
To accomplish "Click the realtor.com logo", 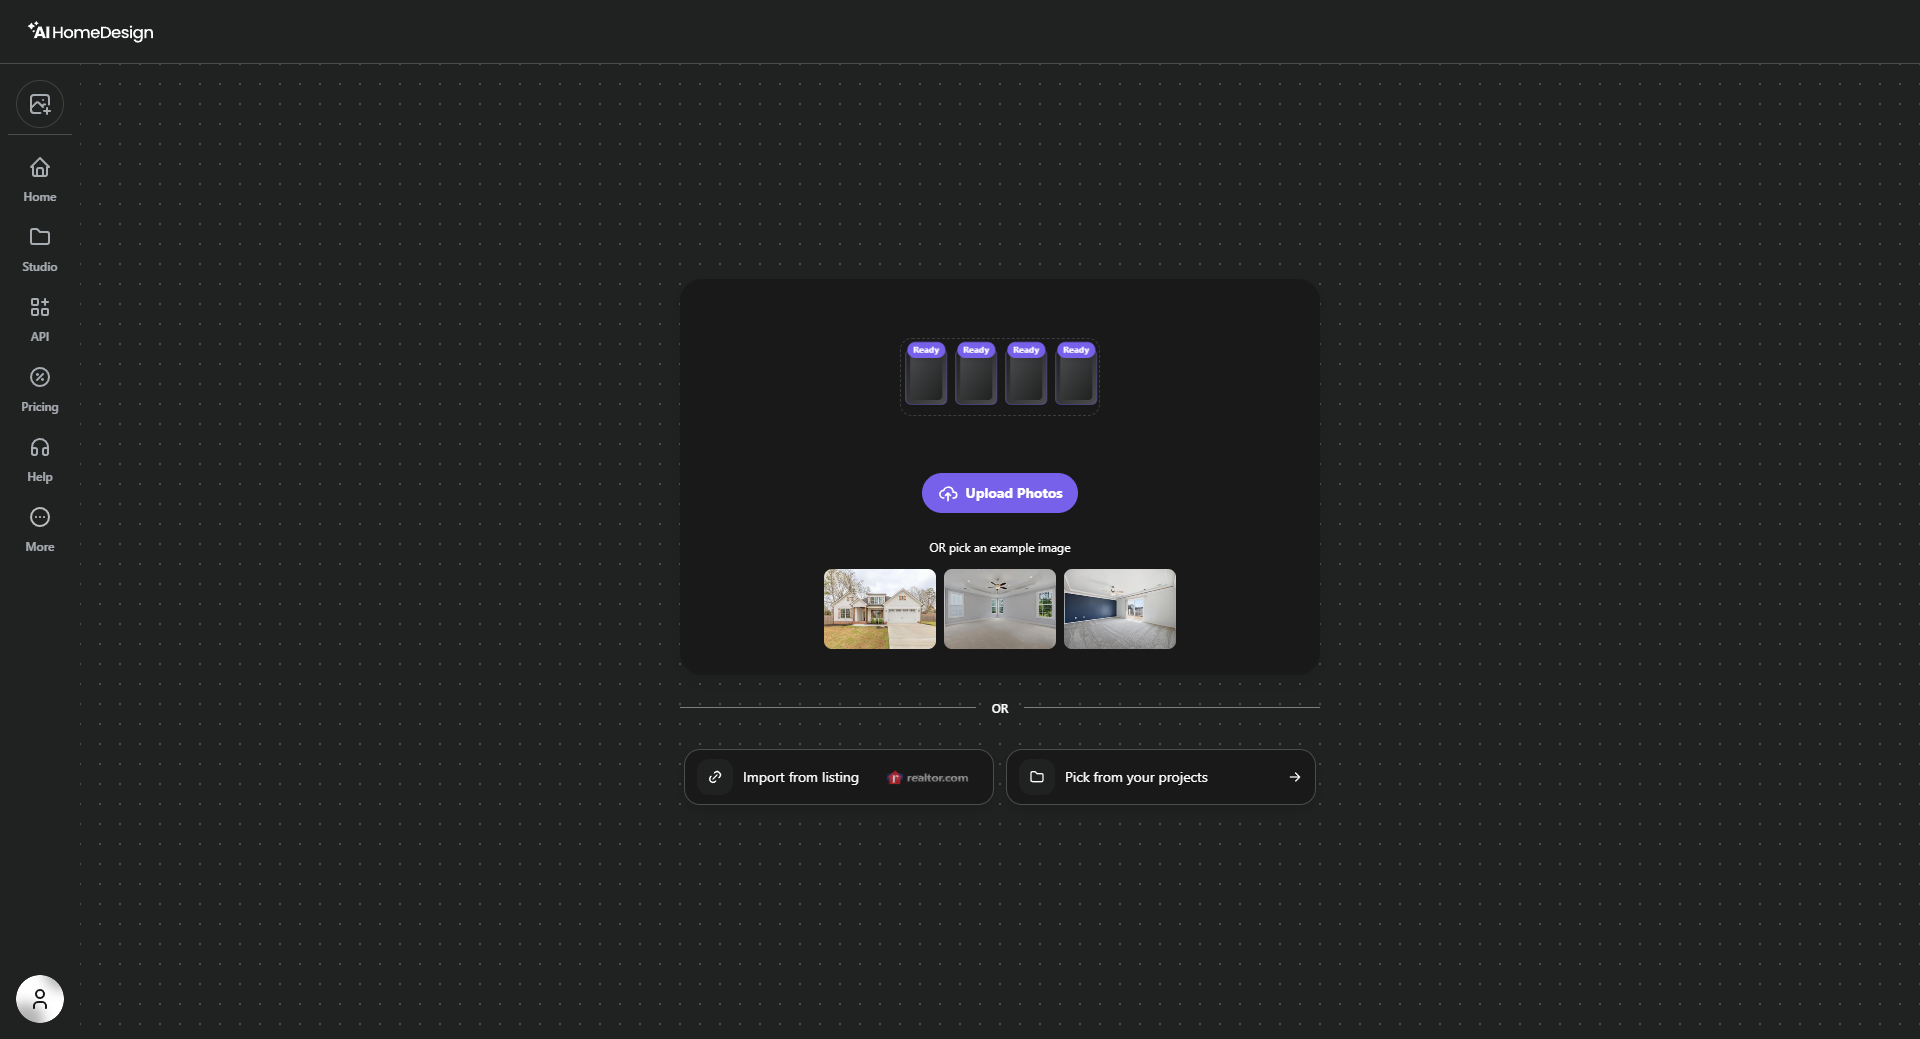I will tap(928, 778).
